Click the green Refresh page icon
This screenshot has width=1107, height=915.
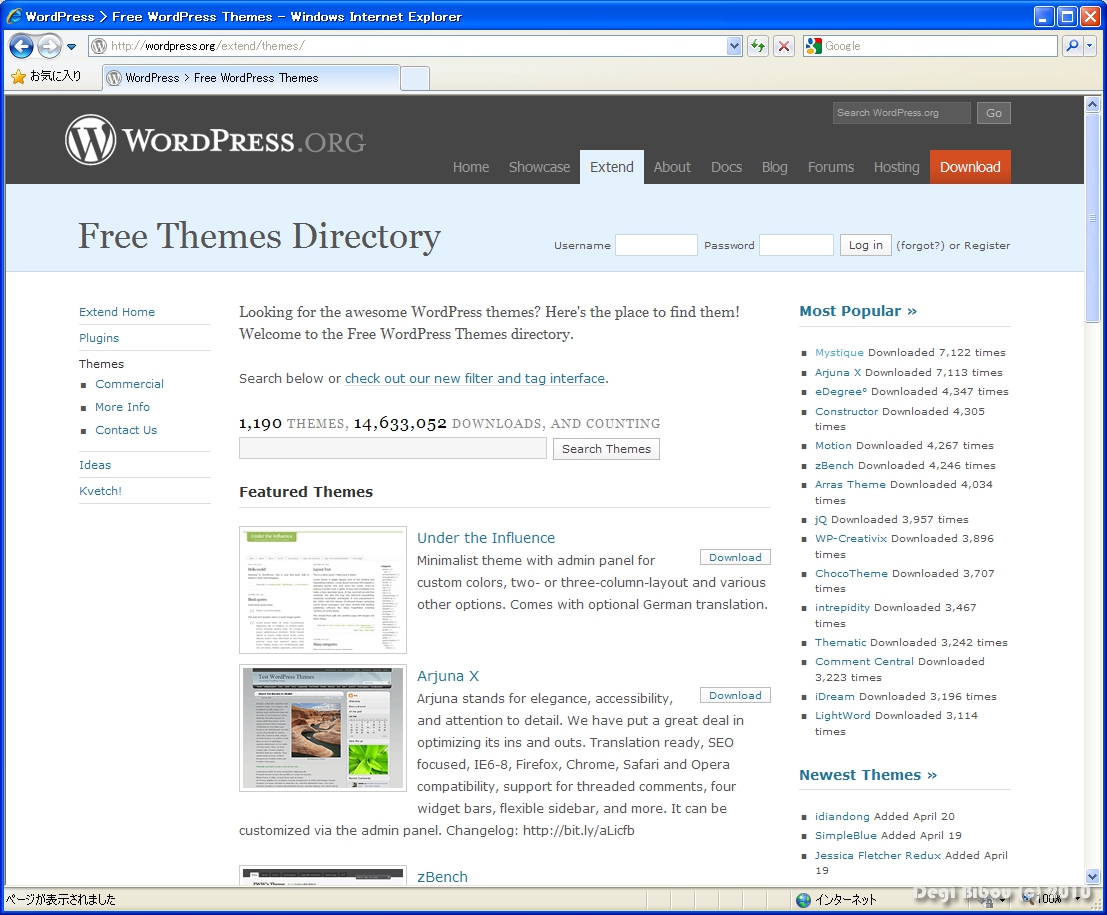tap(758, 46)
